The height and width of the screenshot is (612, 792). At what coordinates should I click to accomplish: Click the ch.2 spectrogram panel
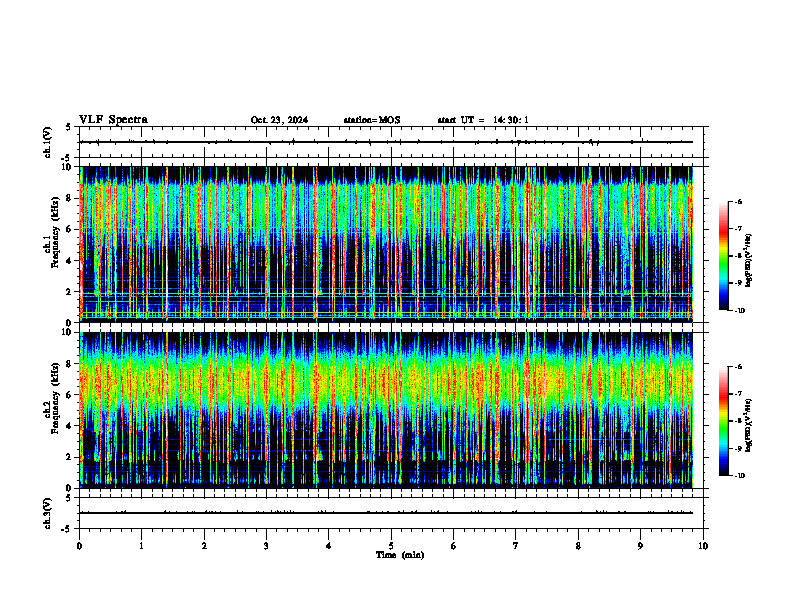click(386, 410)
